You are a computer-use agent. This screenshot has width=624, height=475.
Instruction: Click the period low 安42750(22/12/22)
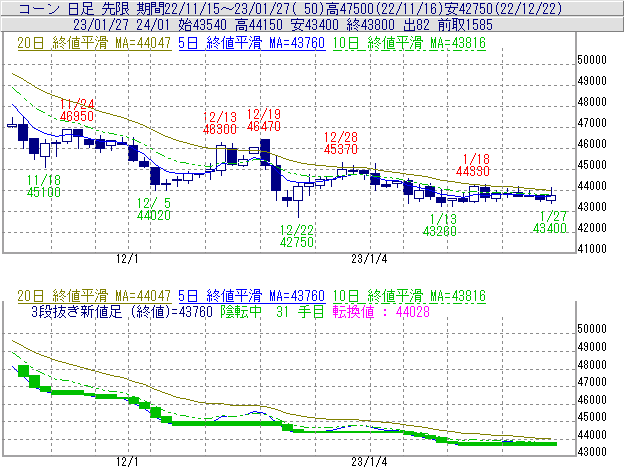point(505,8)
